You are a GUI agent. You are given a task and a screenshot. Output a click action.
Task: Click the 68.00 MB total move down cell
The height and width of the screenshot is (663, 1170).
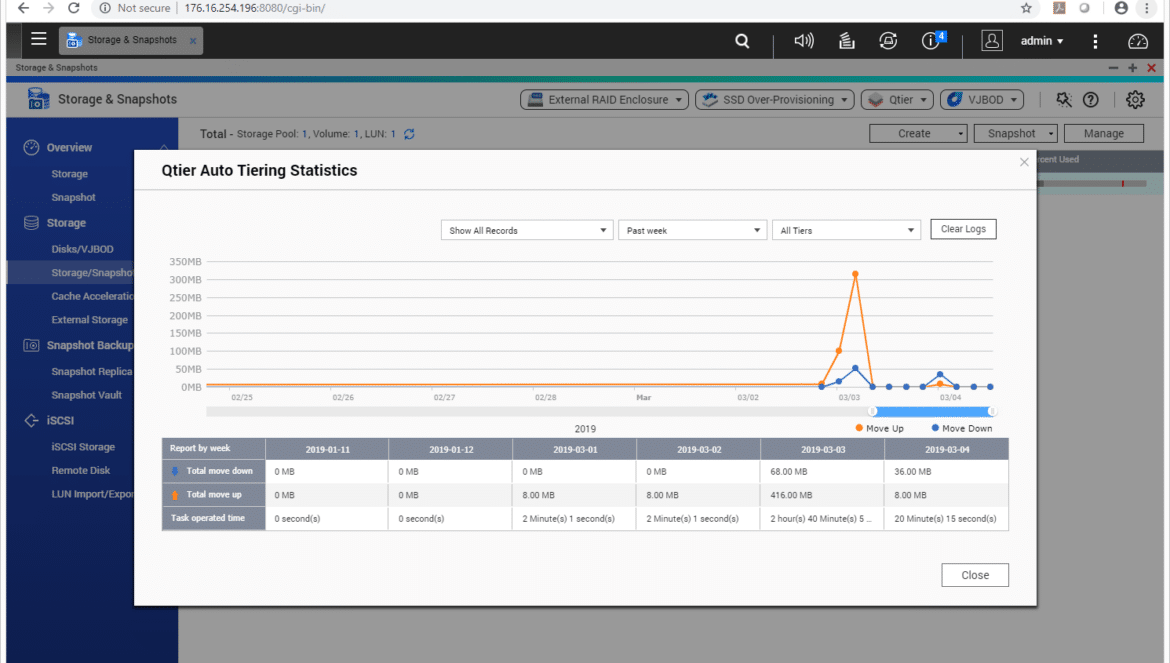click(x=822, y=471)
